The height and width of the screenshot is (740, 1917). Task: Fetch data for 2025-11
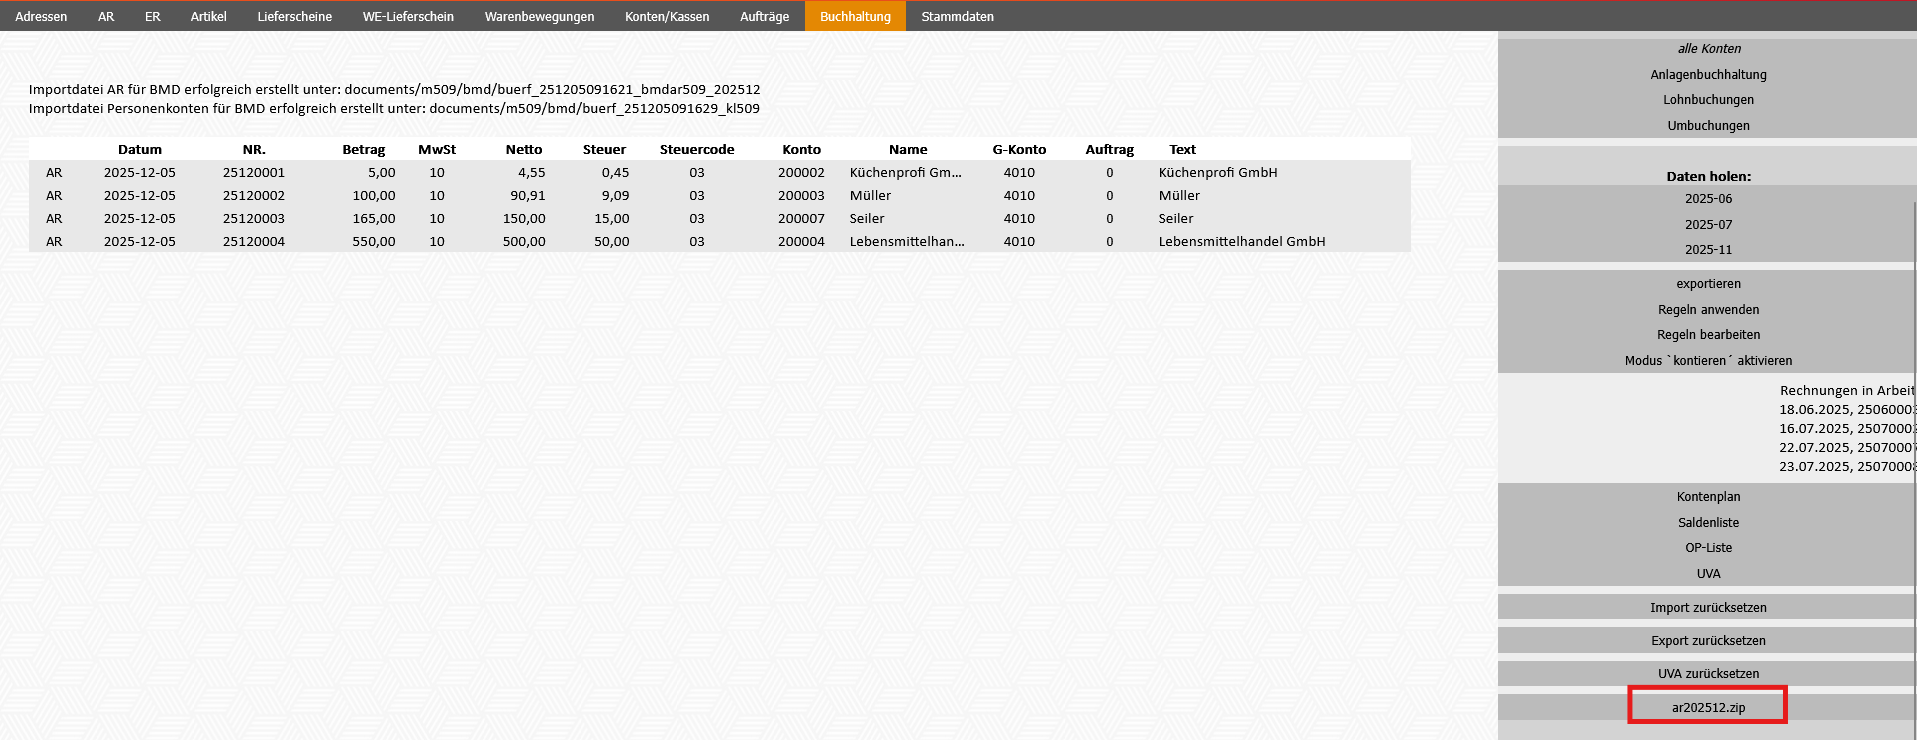tap(1707, 250)
